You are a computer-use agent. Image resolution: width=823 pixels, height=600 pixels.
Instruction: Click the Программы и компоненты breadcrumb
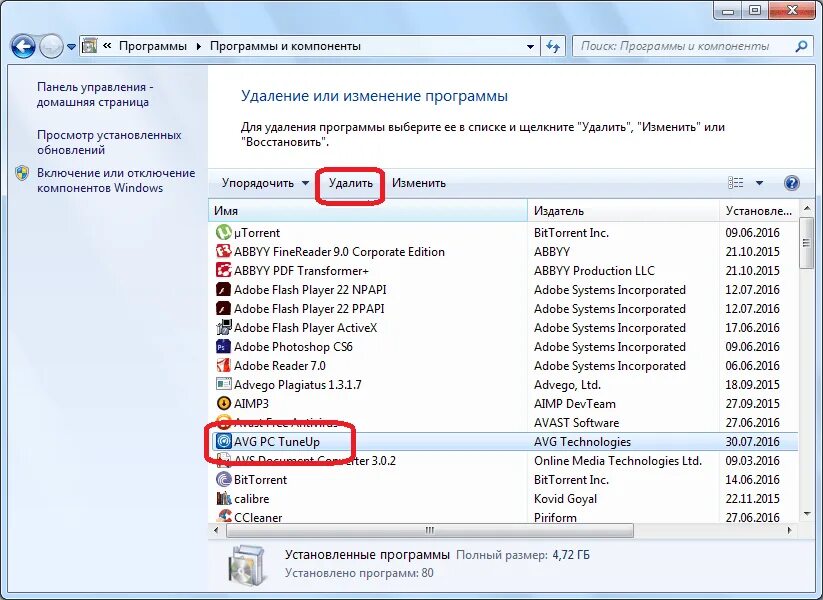point(286,46)
